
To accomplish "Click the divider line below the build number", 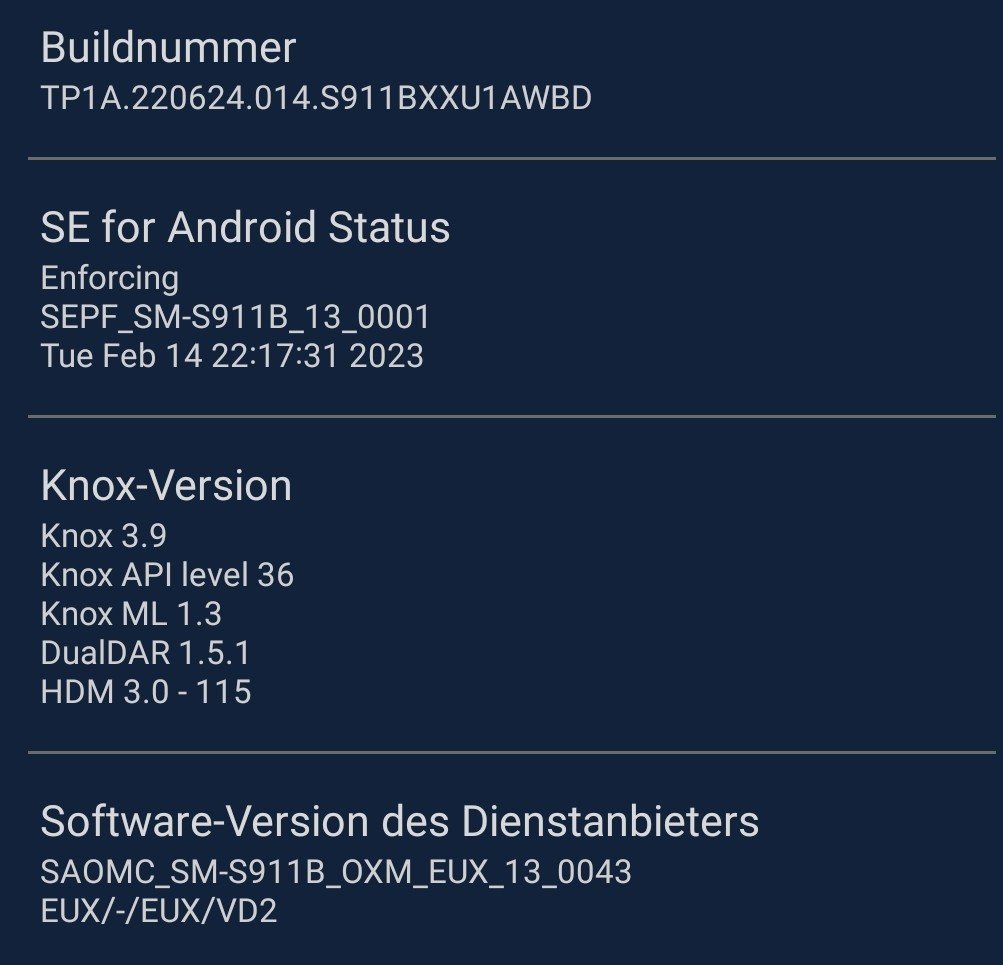I will (x=511, y=158).
